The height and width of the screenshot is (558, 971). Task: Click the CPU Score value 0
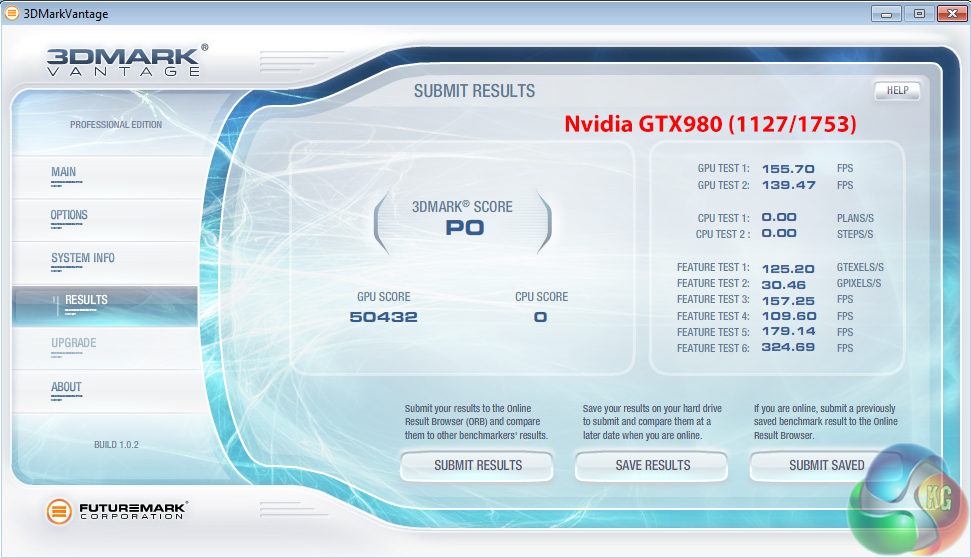coord(541,317)
